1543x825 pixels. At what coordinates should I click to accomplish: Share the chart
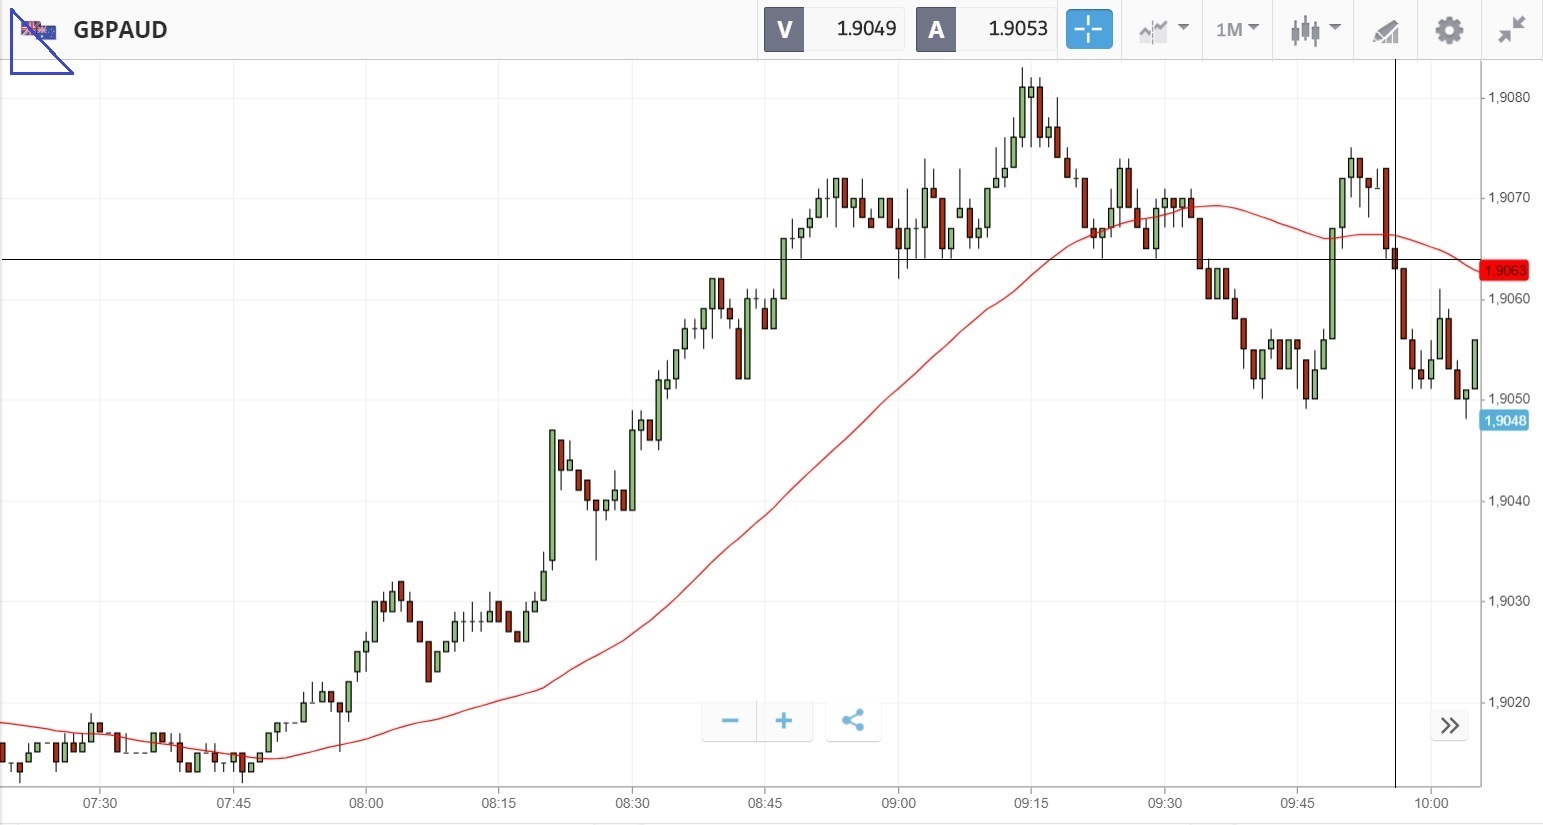853,721
